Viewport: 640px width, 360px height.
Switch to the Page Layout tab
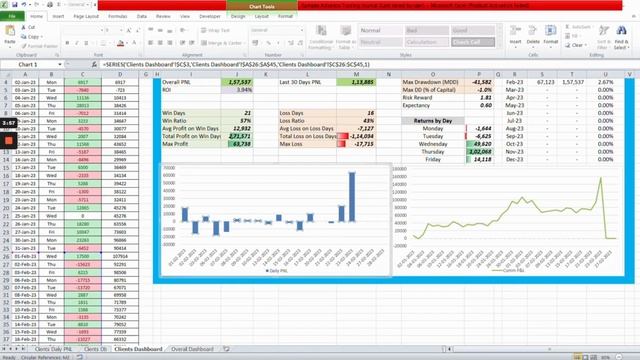[86, 16]
